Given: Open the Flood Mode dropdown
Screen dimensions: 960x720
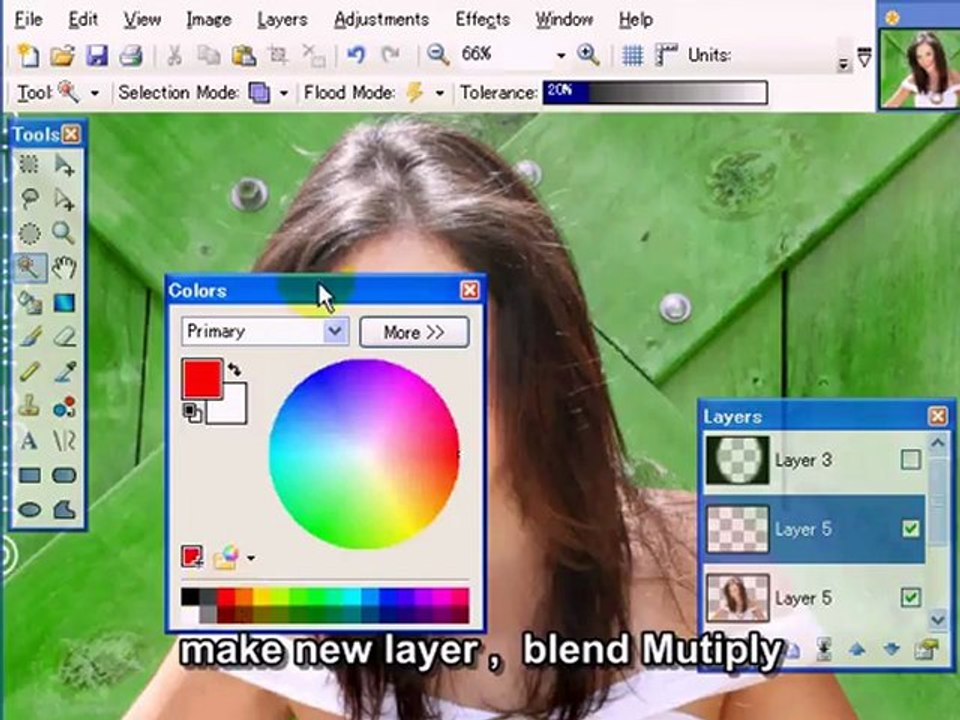Looking at the screenshot, I should (440, 94).
